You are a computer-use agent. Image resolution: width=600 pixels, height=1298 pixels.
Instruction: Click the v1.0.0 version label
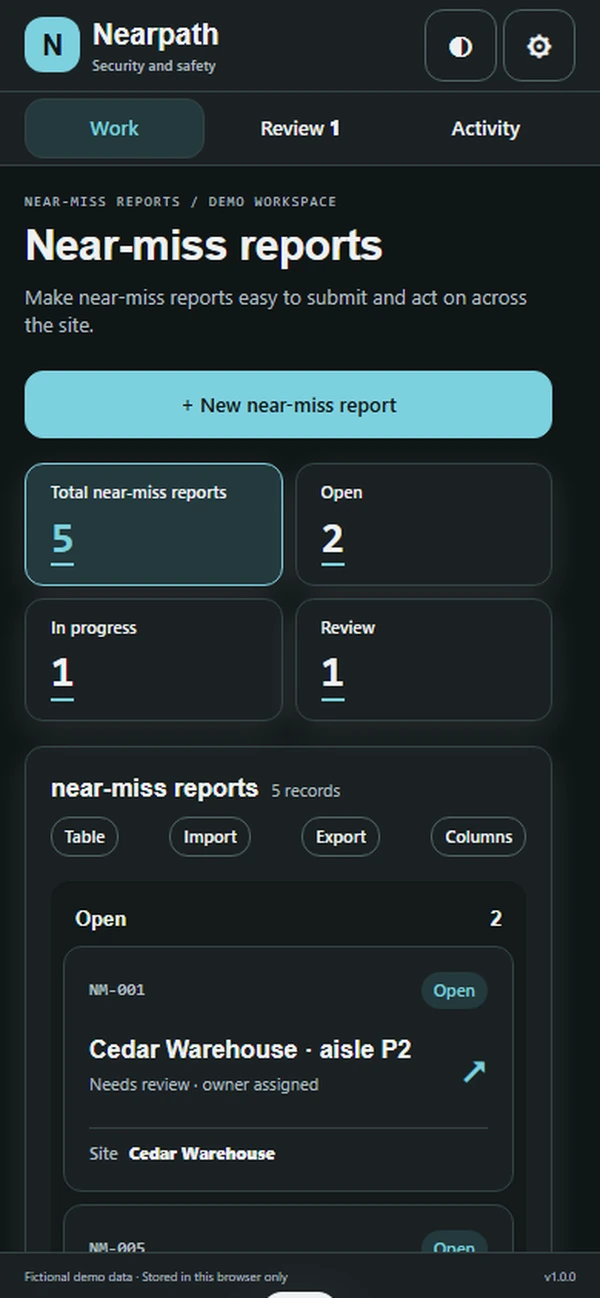(x=559, y=1277)
